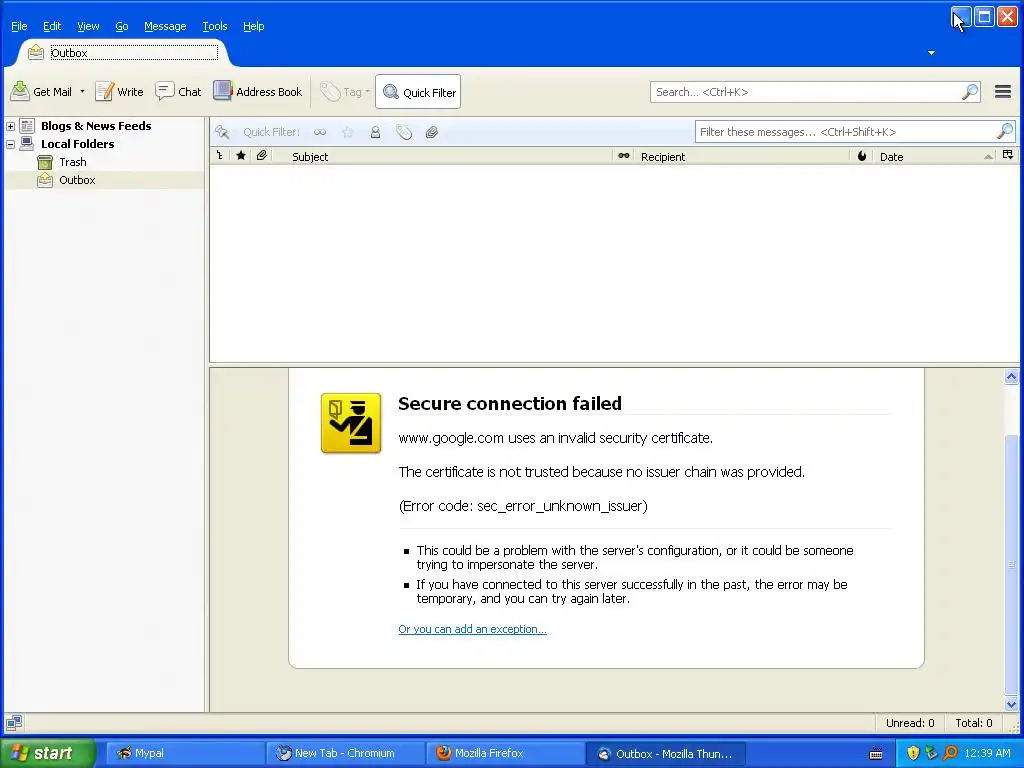Click the yellow security shield tray icon
Viewport: 1024px width, 768px height.
click(x=913, y=753)
